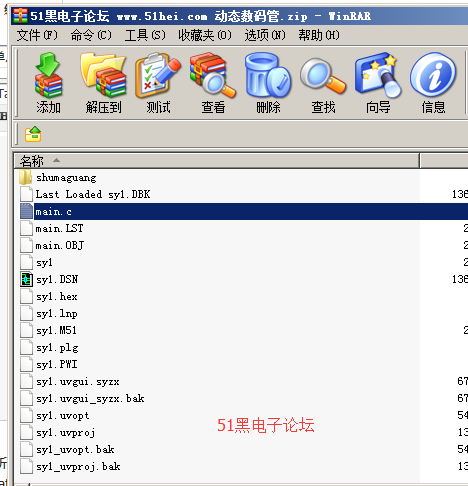Image resolution: width=468 pixels, height=486 pixels.
Task: Click the main.OBJ file icon
Action: [x=26, y=245]
